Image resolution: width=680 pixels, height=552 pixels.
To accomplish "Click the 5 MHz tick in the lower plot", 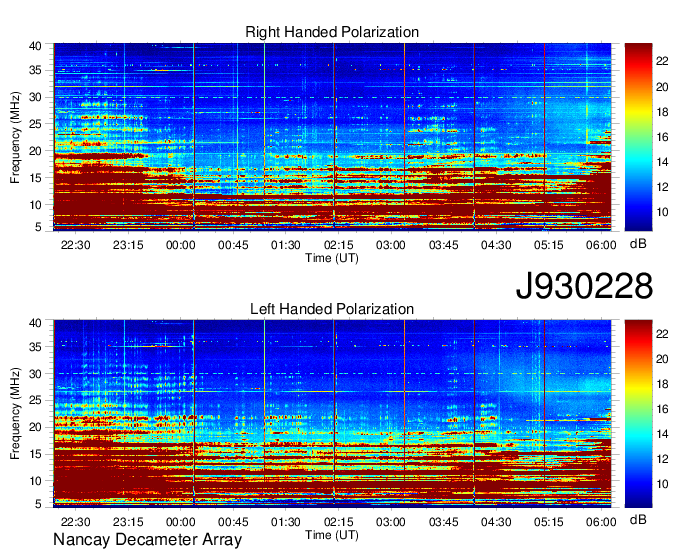I will [38, 504].
